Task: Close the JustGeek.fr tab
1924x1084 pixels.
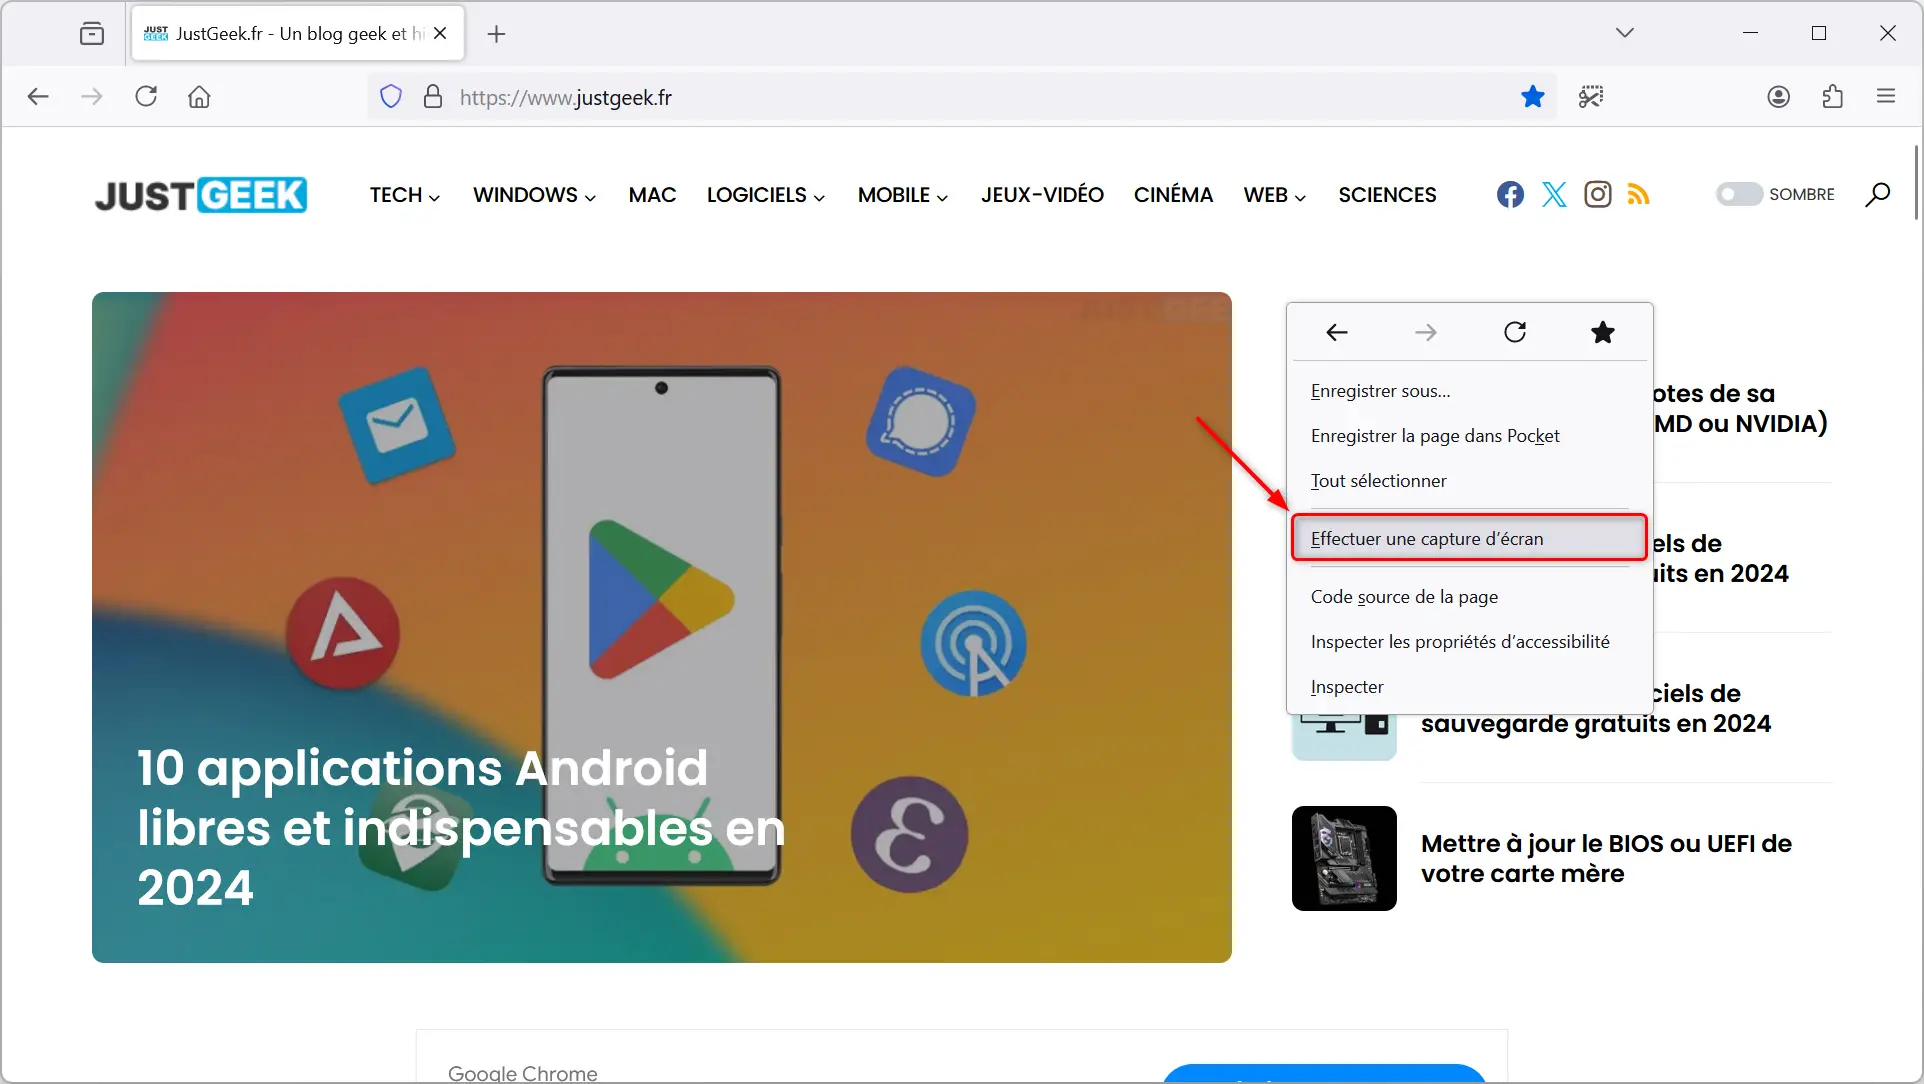Action: [440, 34]
